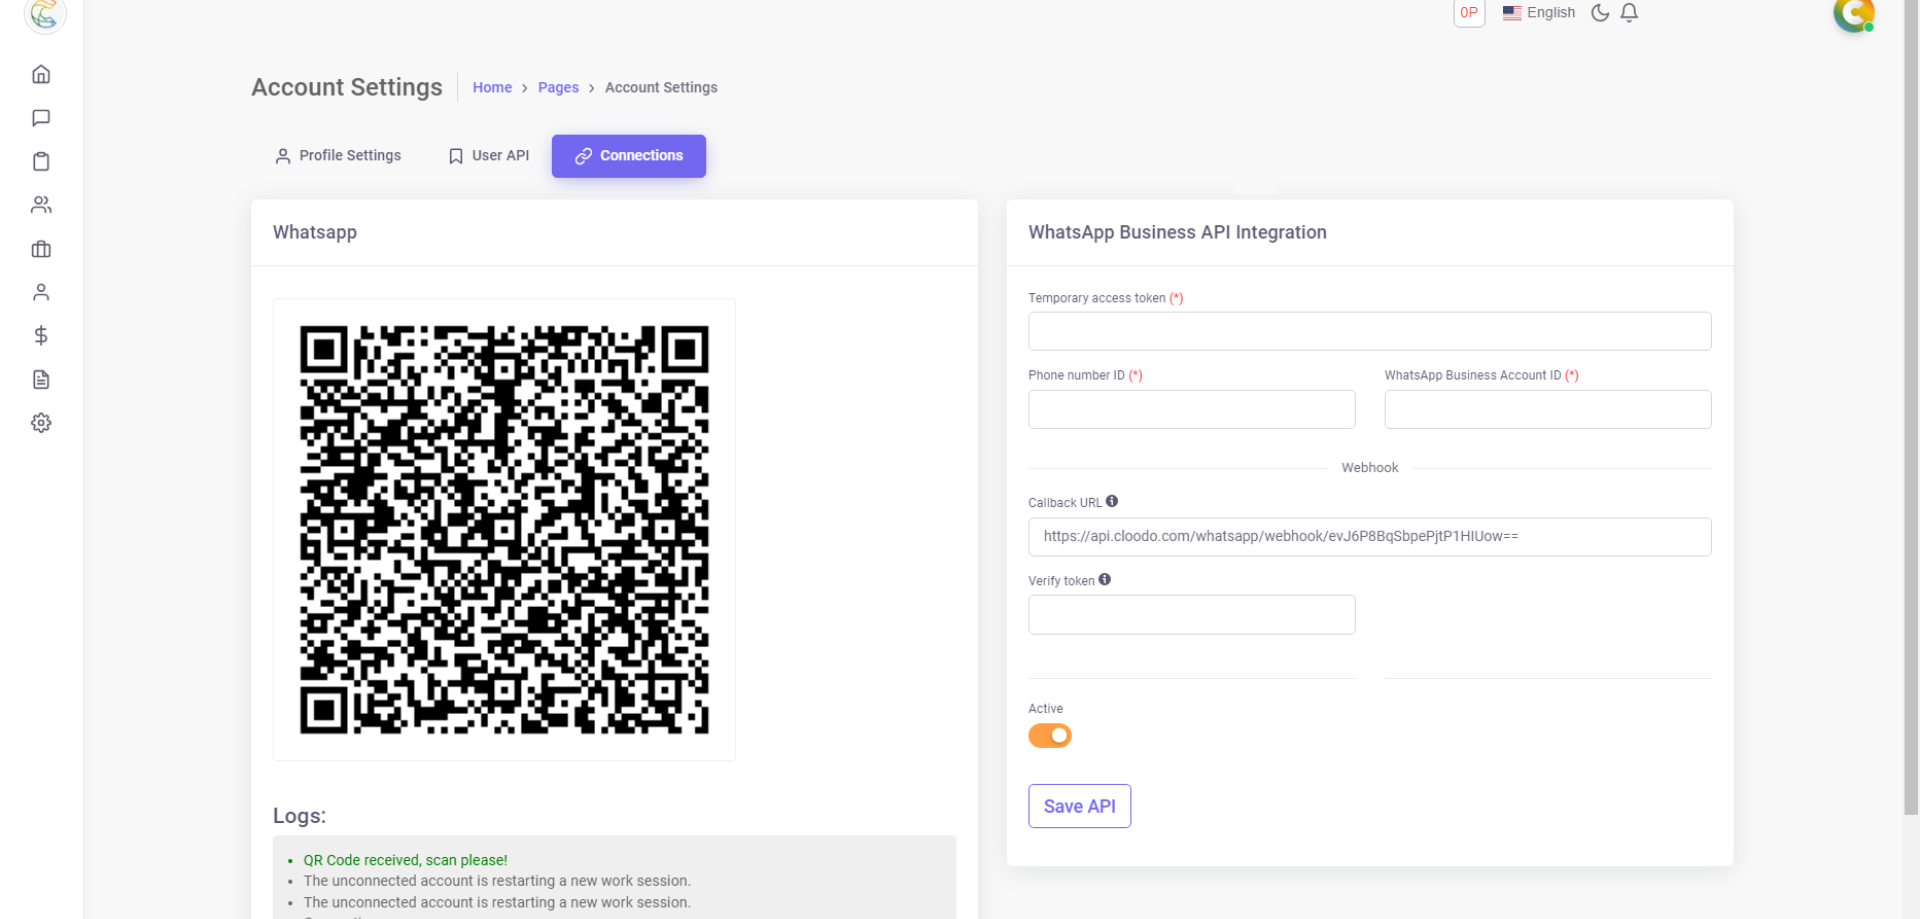1920x919 pixels.
Task: Open the settings gear sidebar icon
Action: coord(41,423)
